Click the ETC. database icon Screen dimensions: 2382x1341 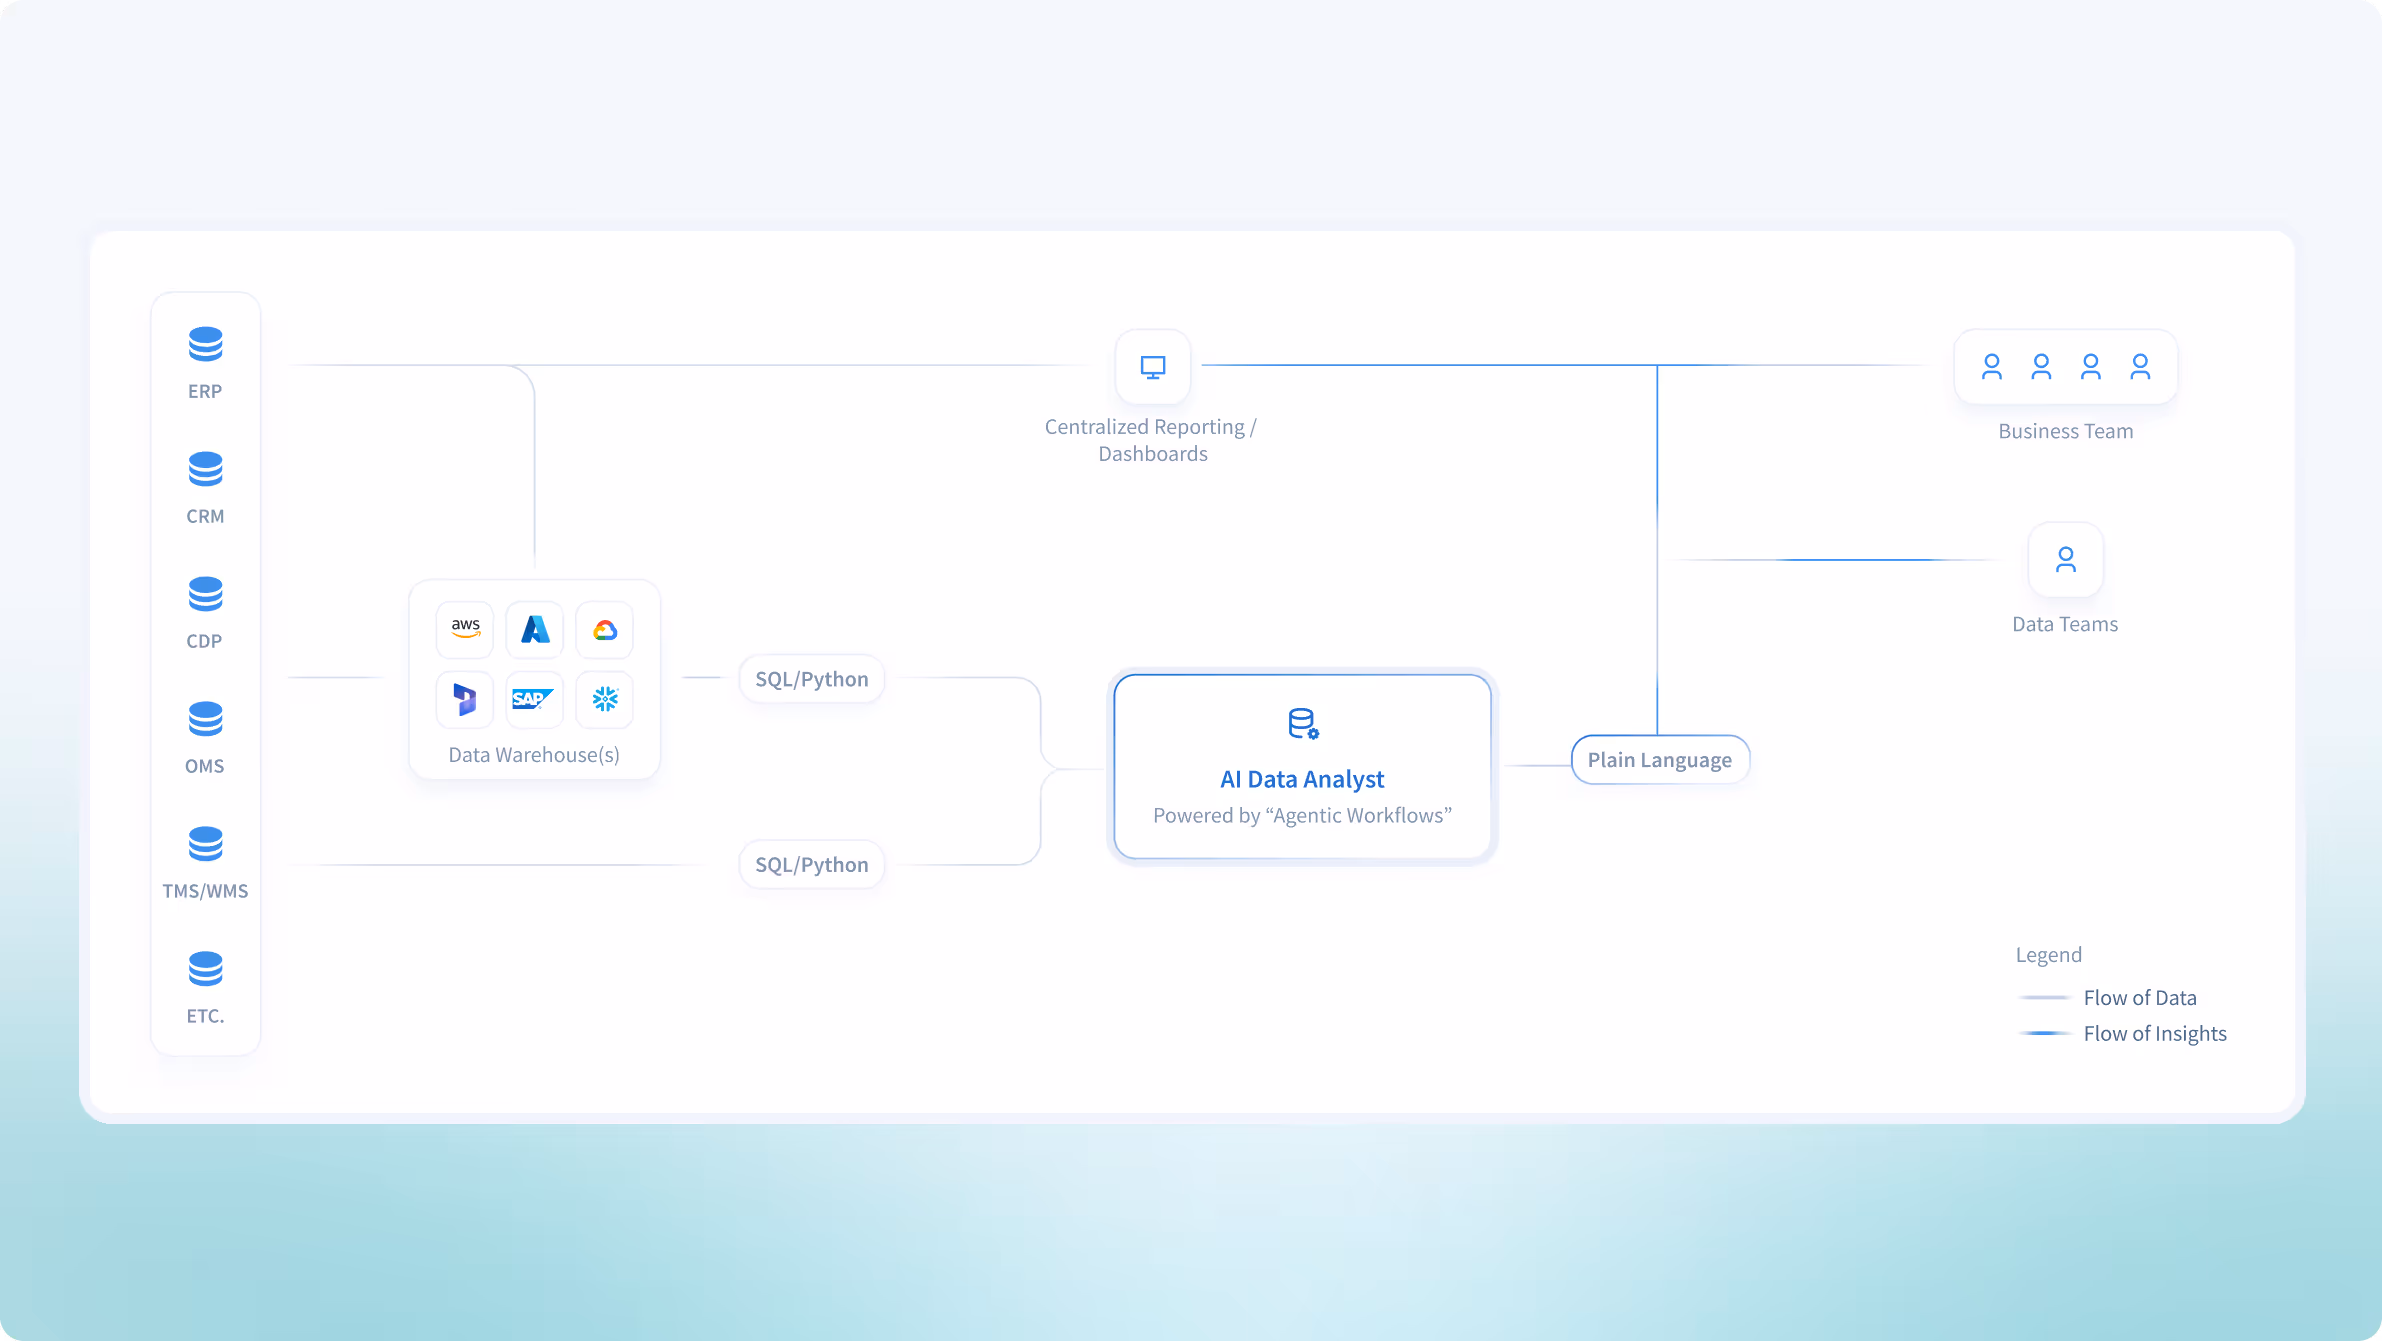[x=205, y=969]
